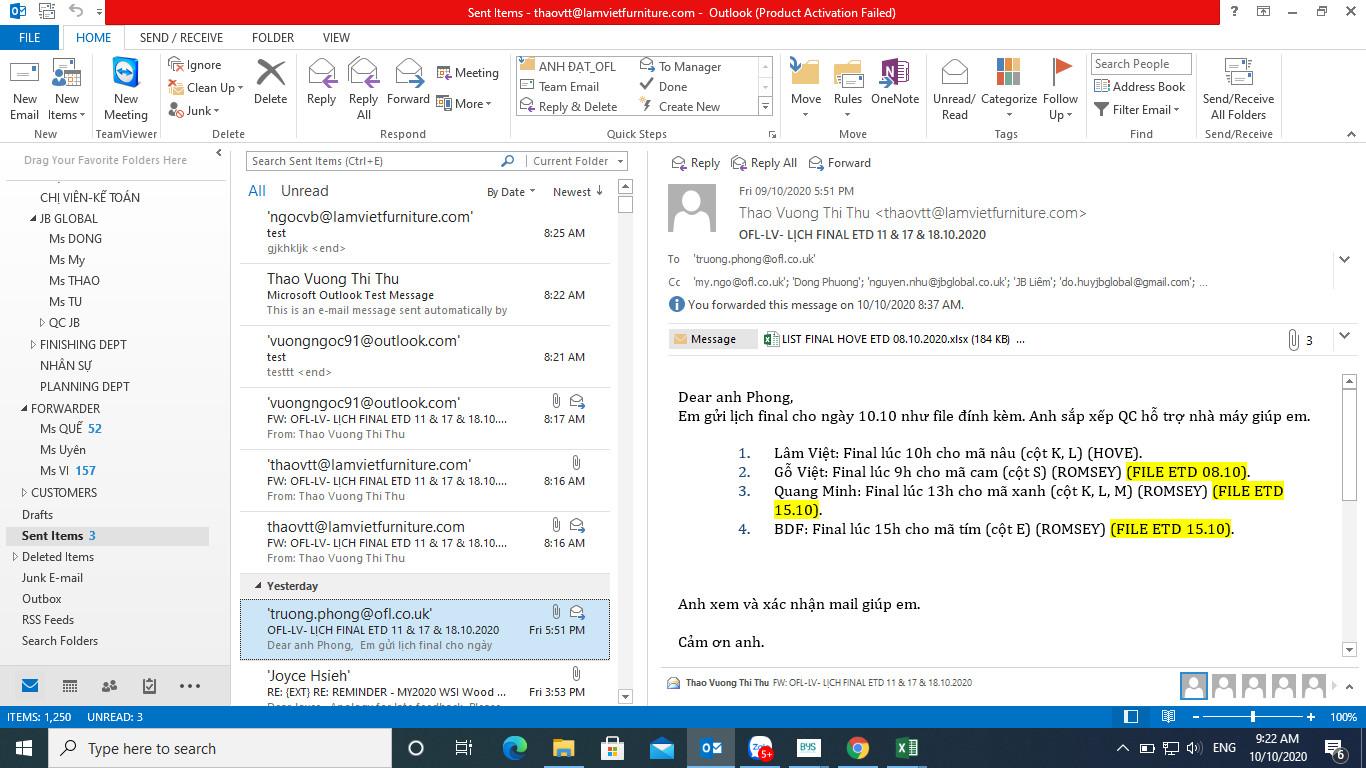Click the Reply icon in ribbon
This screenshot has height=768, width=1366.
(321, 82)
